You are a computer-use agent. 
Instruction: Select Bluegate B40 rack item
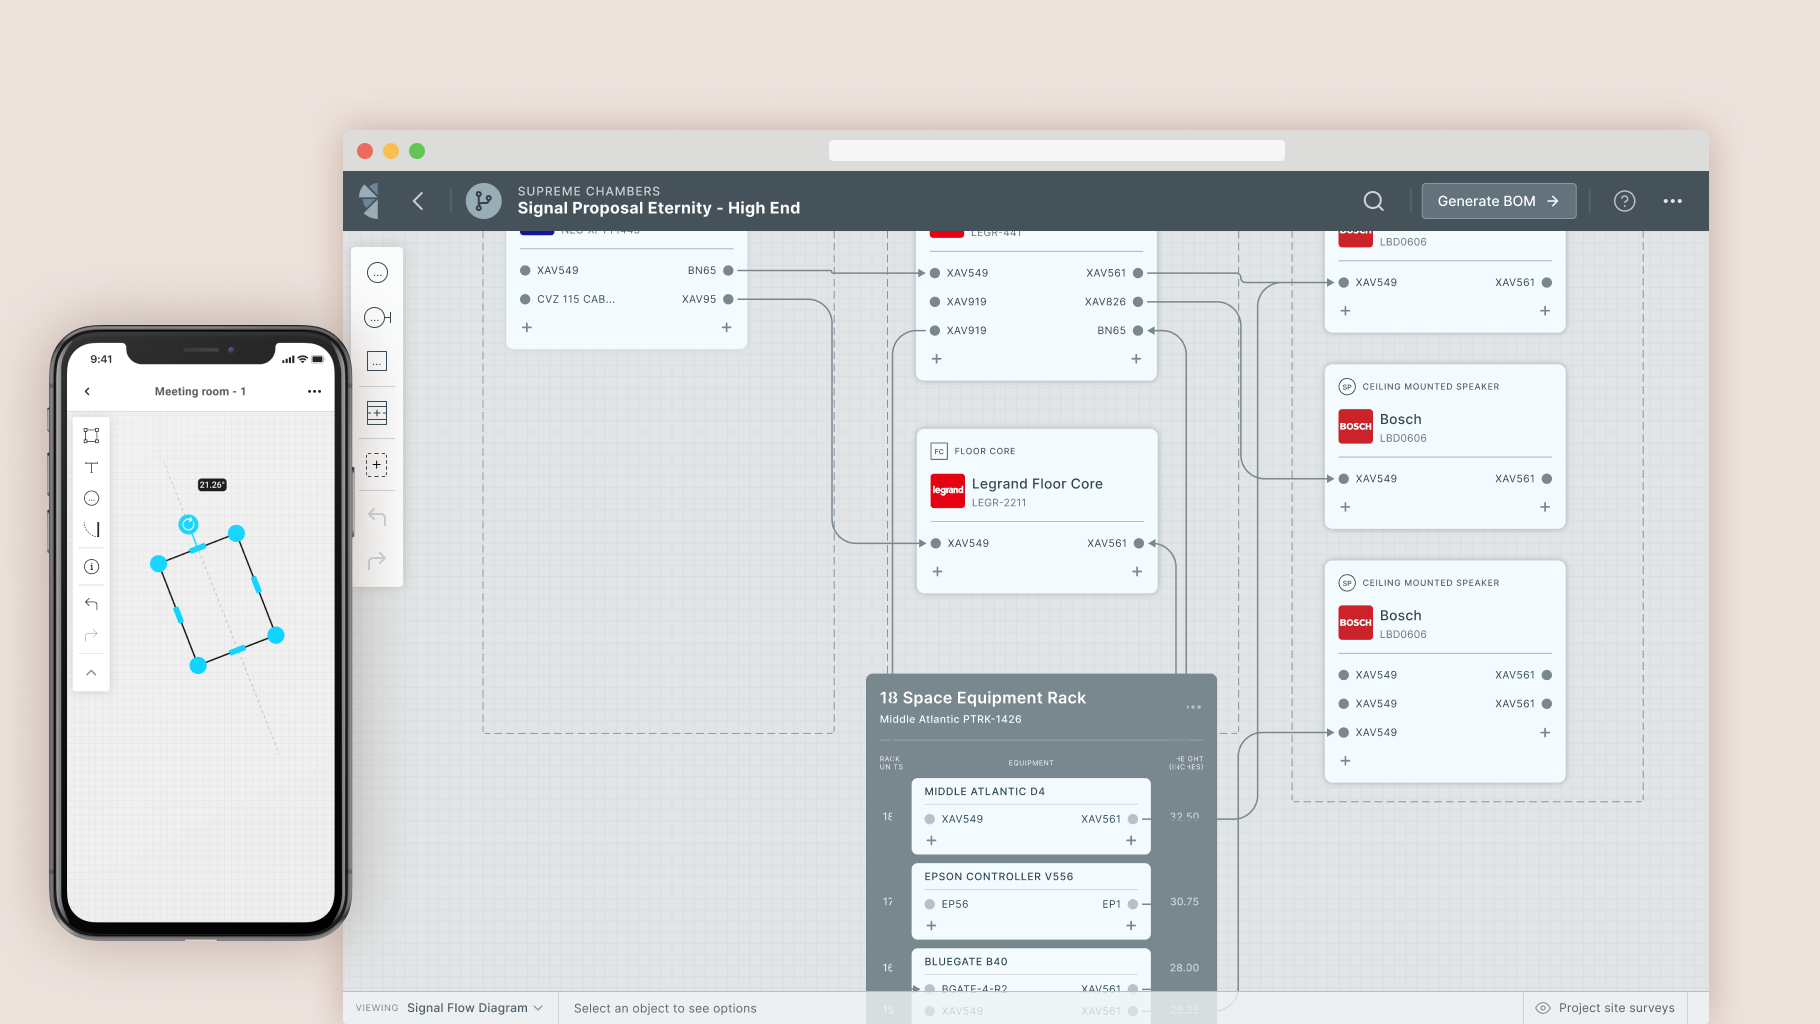pos(1031,971)
